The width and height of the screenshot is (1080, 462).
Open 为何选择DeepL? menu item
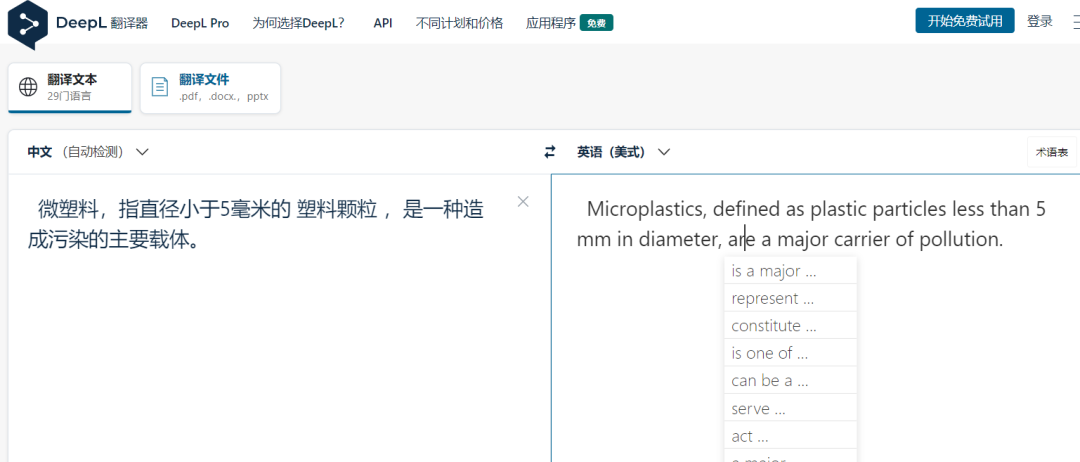pyautogui.click(x=298, y=23)
